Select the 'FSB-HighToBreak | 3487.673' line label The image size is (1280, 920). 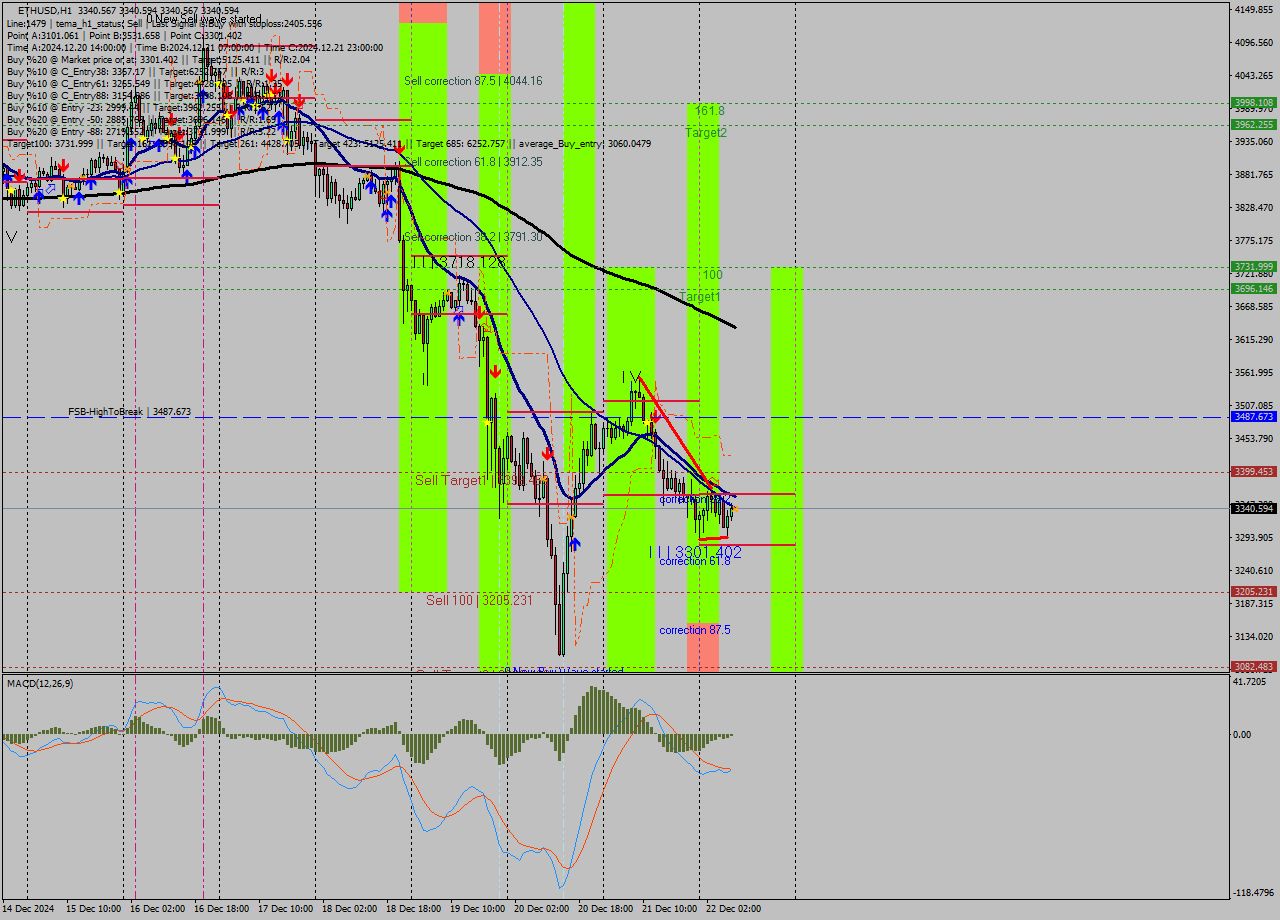pos(129,412)
